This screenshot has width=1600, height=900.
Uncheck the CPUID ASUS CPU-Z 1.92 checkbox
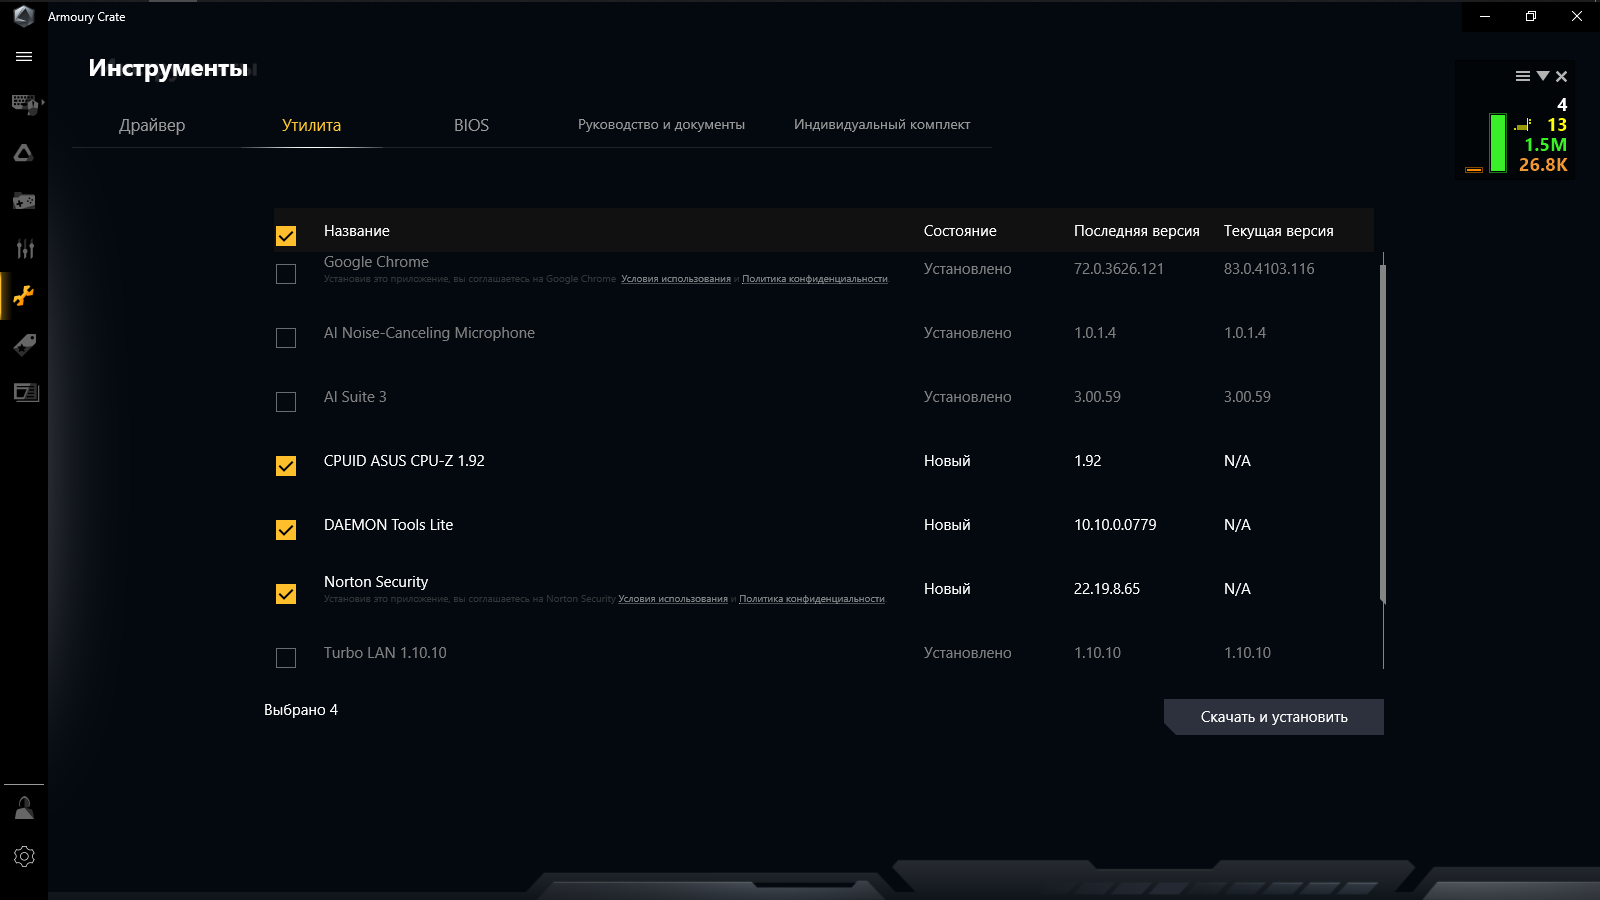[x=286, y=466]
